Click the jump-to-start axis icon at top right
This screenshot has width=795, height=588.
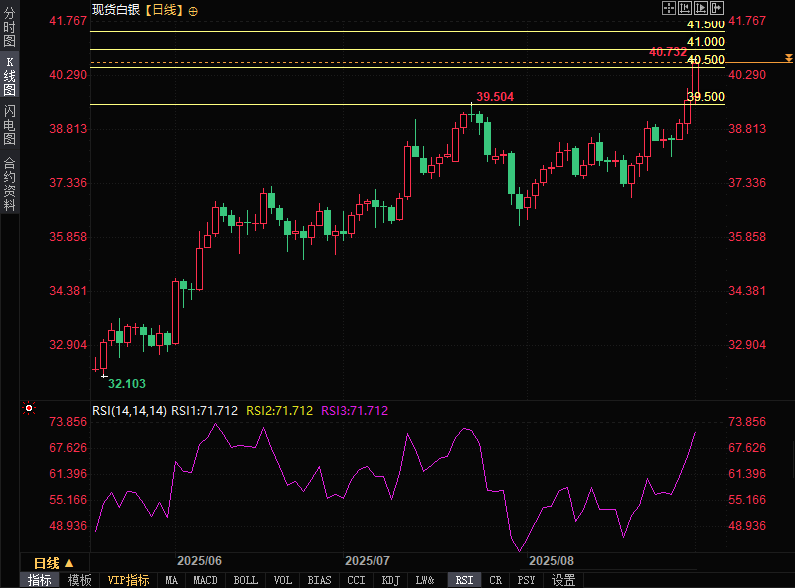click(685, 8)
